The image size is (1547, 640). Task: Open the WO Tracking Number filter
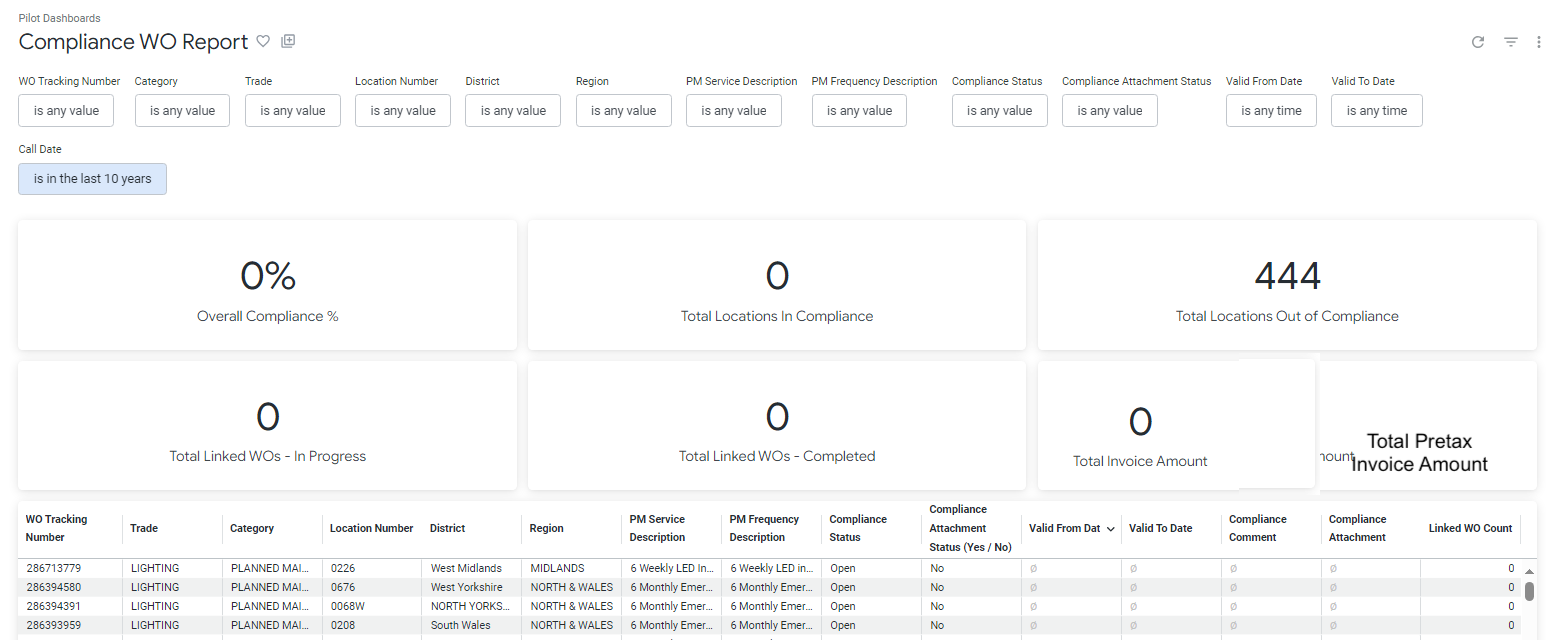point(66,111)
